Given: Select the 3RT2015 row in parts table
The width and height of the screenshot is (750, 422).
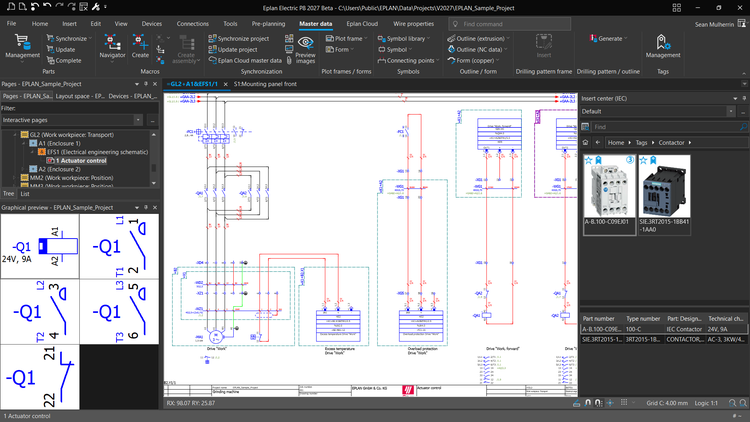Looking at the screenshot, I should point(664,339).
